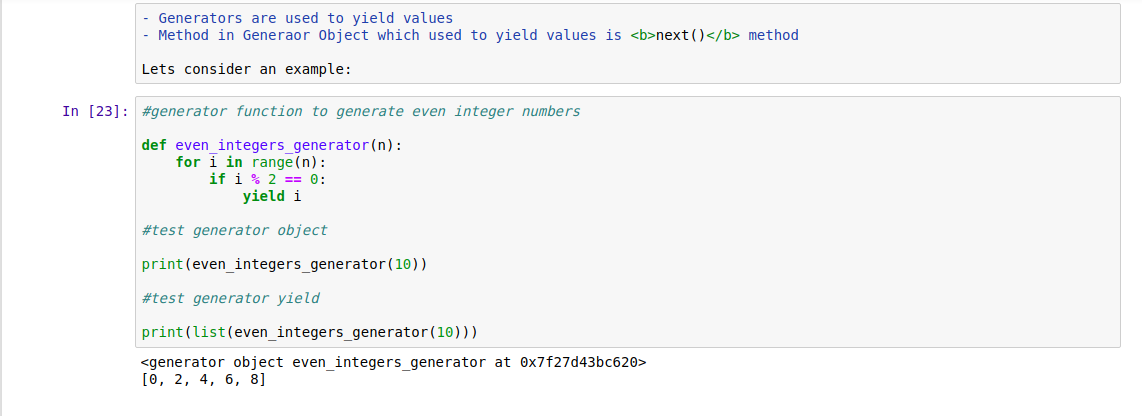Click the '#test generator object' comment

click(235, 230)
